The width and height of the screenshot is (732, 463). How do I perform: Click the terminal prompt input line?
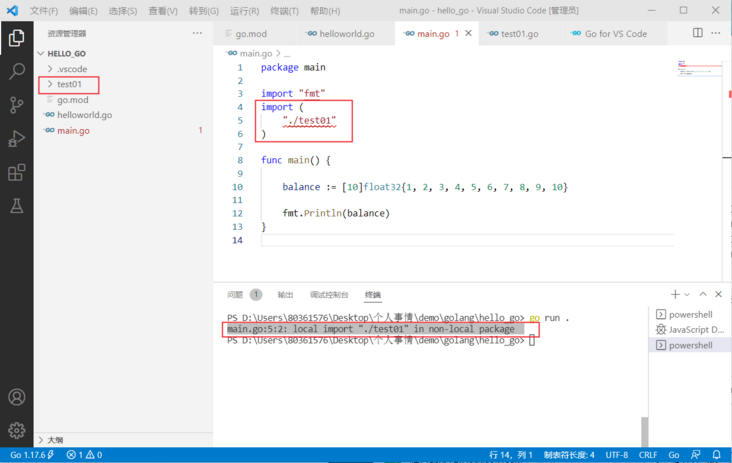pyautogui.click(x=380, y=341)
